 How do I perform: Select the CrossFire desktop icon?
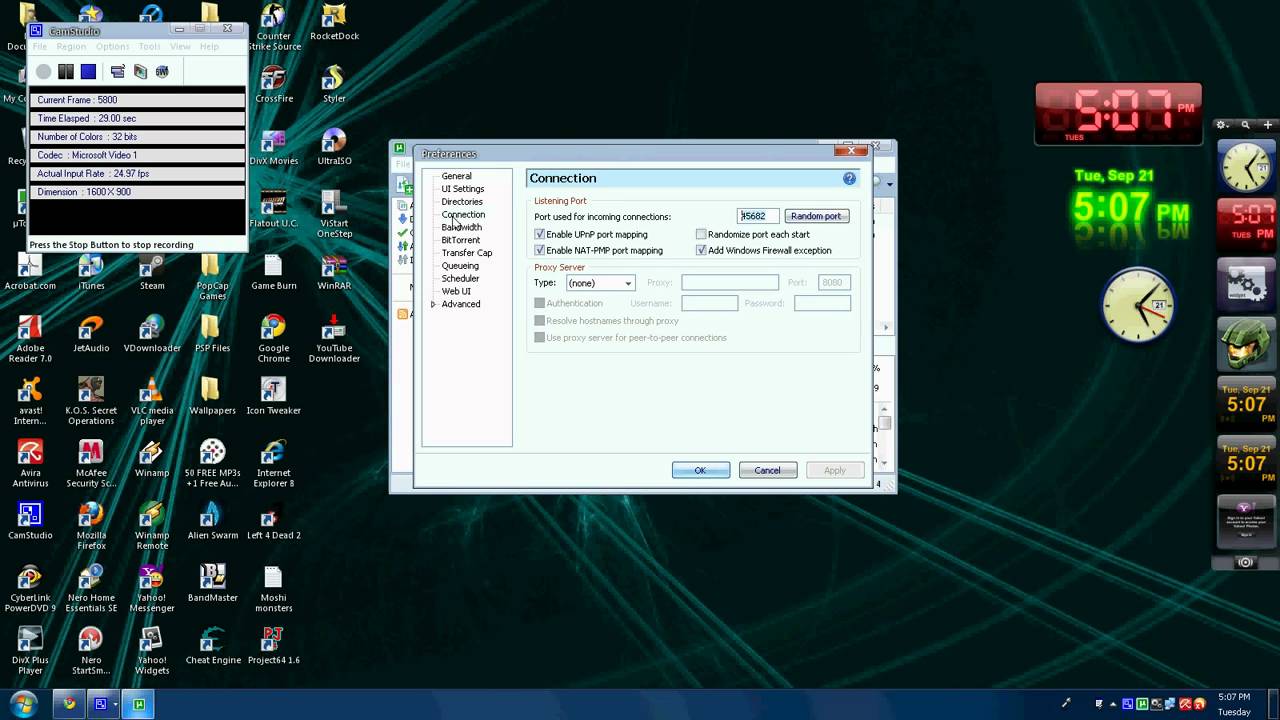click(x=273, y=84)
